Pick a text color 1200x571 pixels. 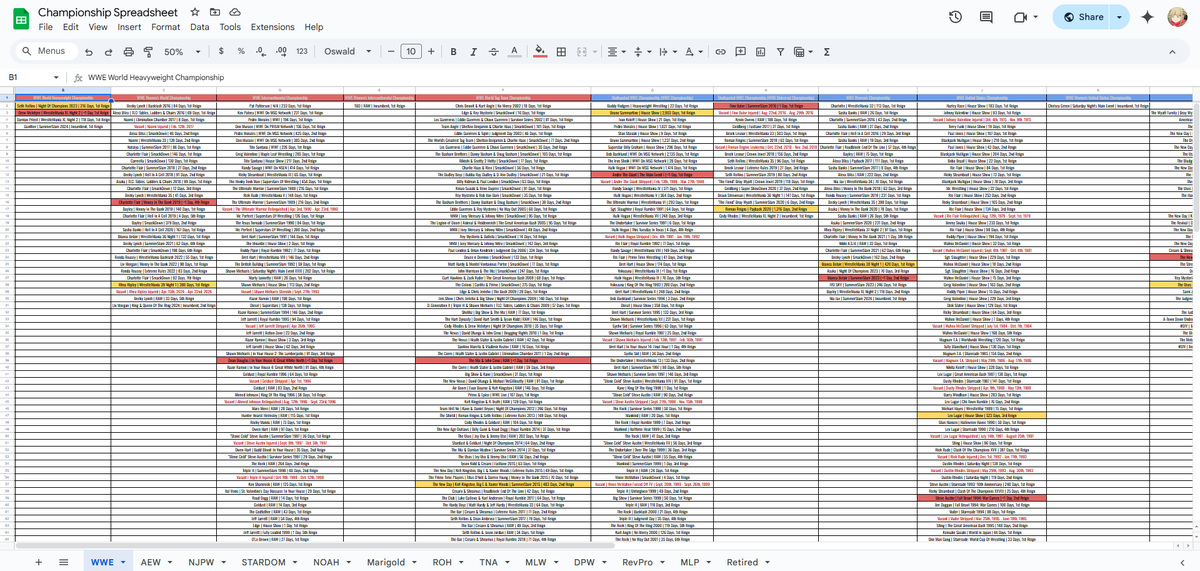pos(514,52)
